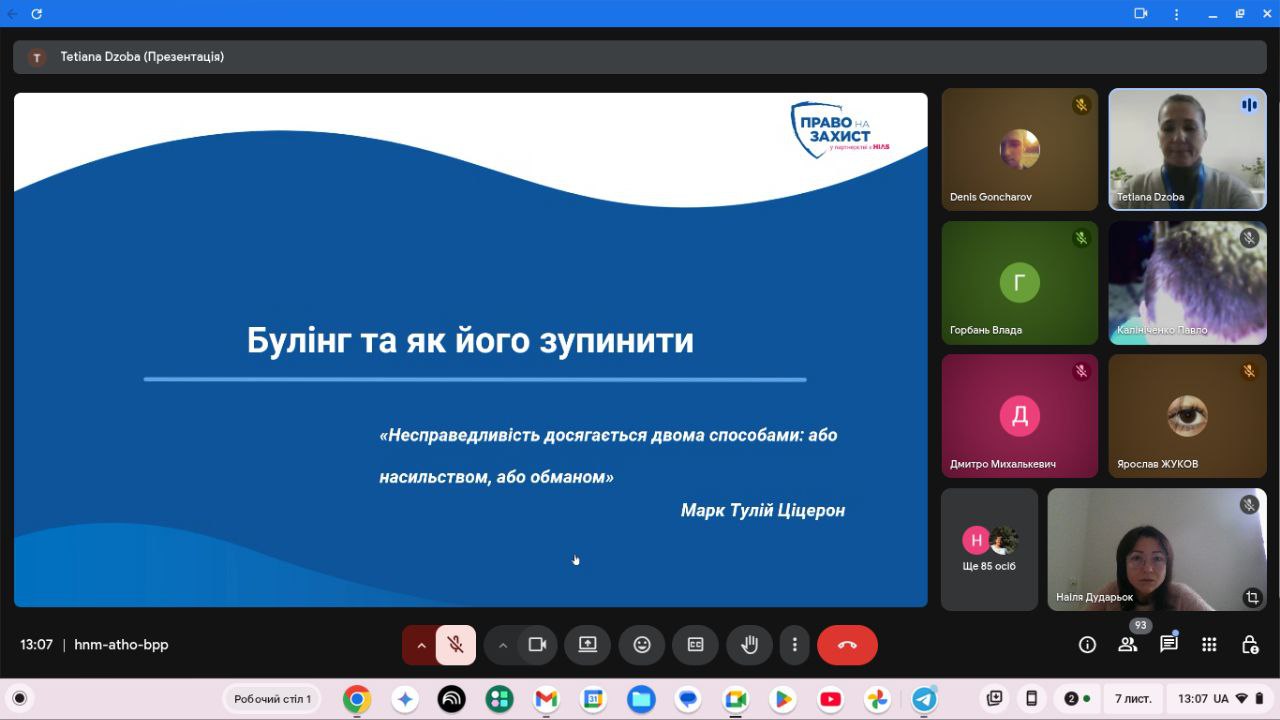The image size is (1280, 720).
Task: Click the Tetiana Dzoba presentation label
Action: [141, 57]
